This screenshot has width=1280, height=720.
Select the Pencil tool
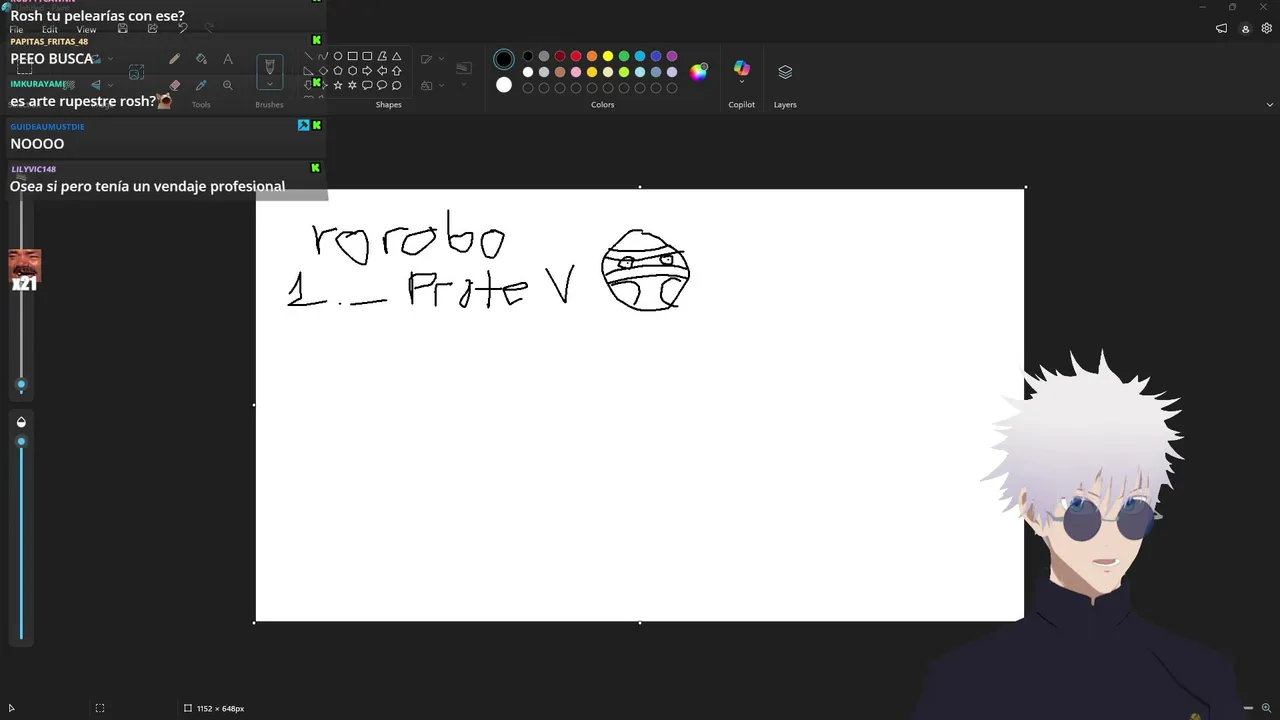(x=175, y=59)
